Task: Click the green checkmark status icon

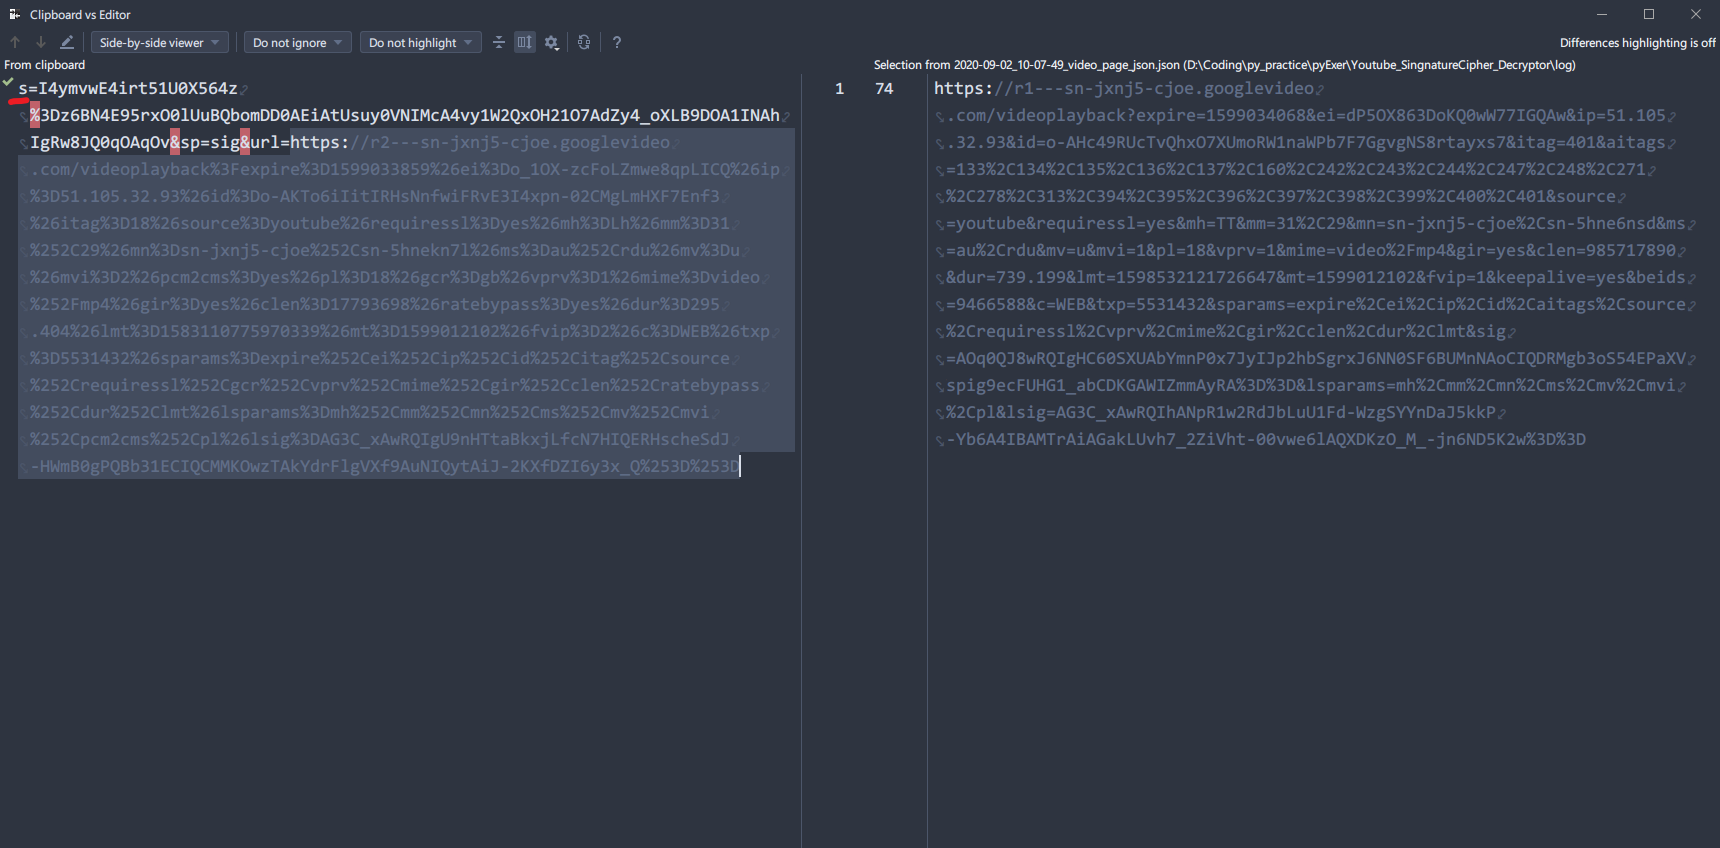Action: [8, 83]
